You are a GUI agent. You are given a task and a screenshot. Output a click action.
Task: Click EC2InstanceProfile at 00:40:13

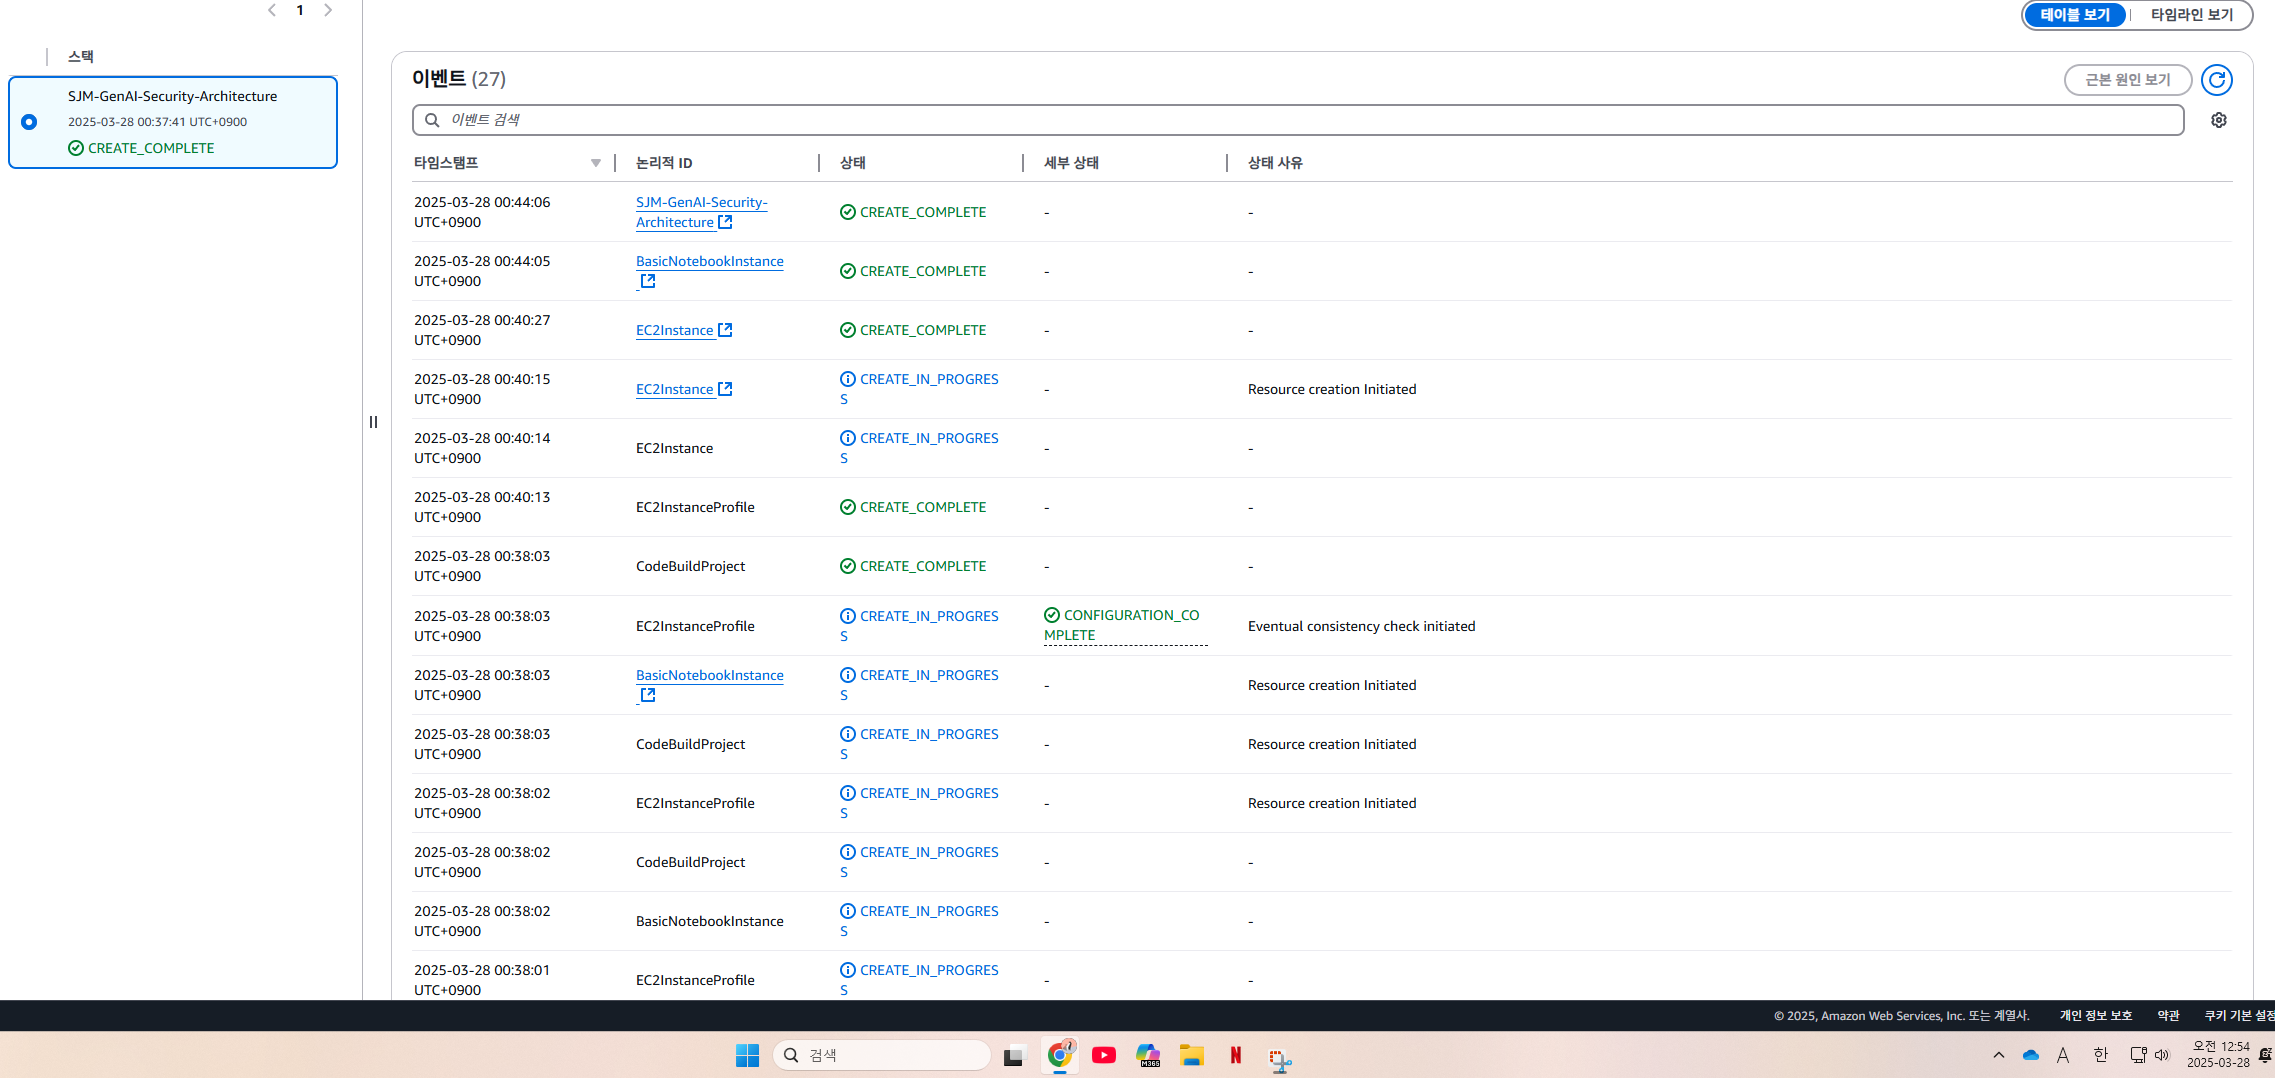tap(695, 507)
